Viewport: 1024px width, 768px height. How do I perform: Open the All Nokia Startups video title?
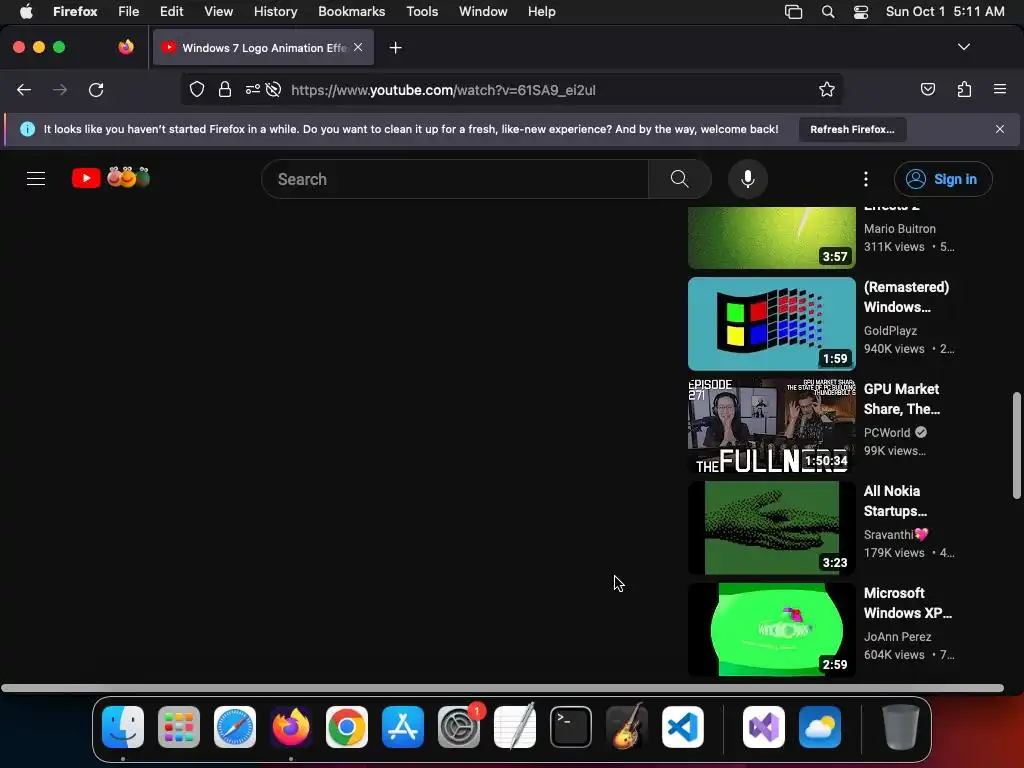895,501
